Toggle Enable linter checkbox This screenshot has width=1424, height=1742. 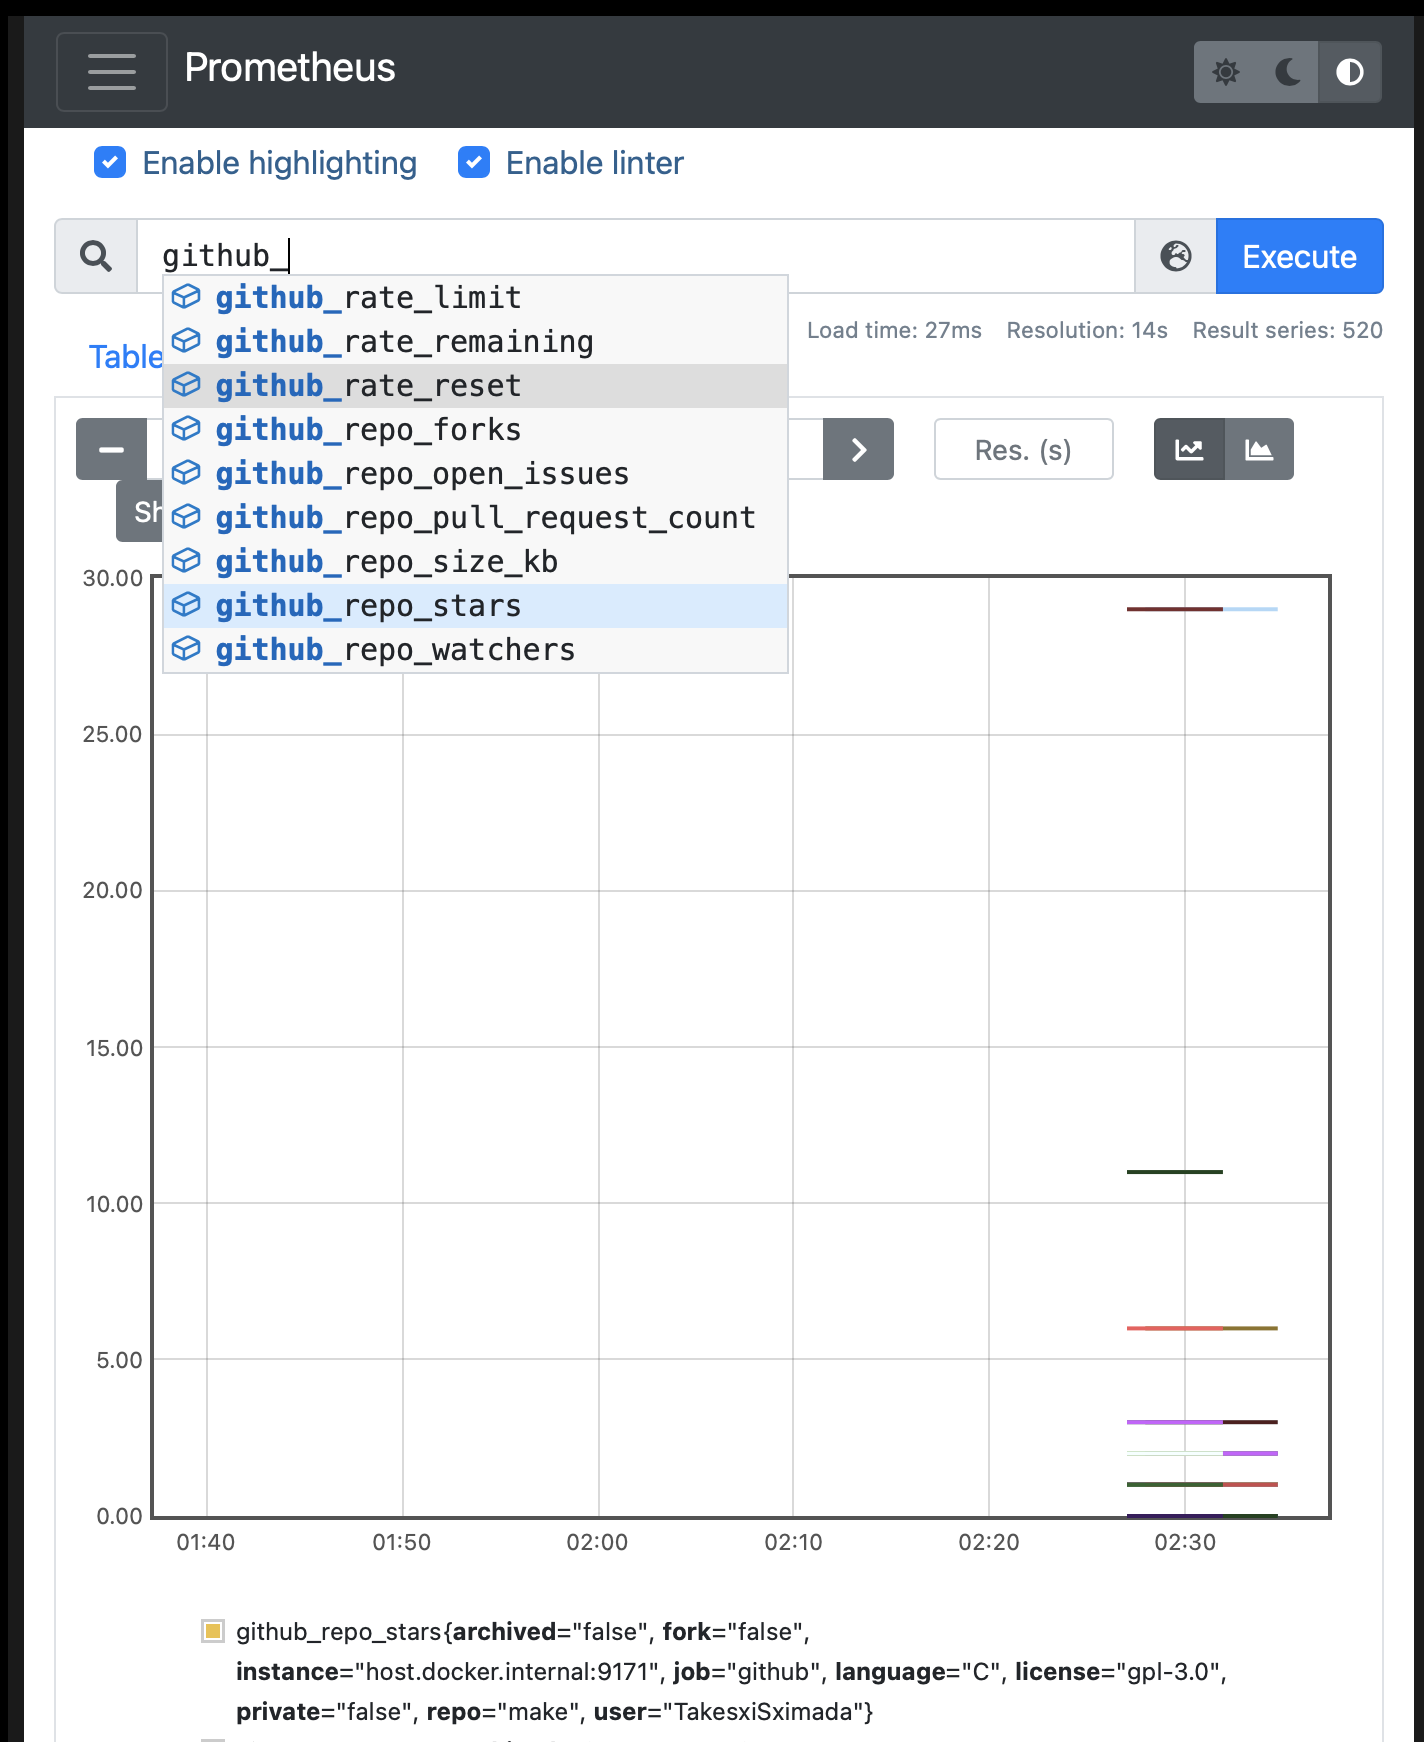coord(474,162)
